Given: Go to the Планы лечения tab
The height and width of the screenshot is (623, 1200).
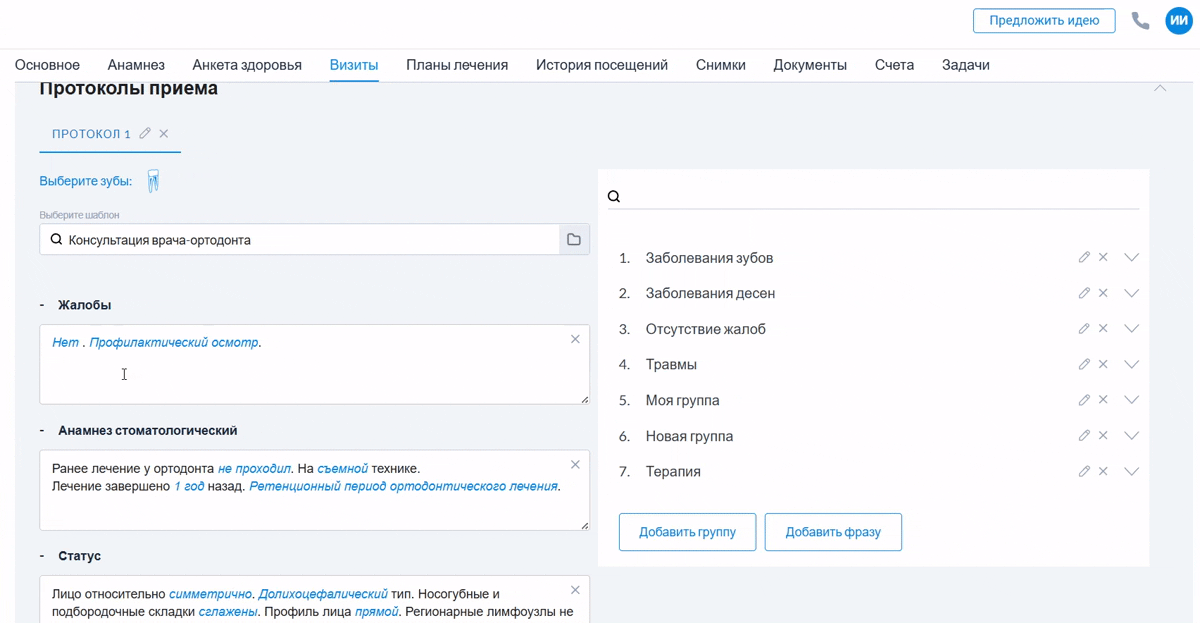Looking at the screenshot, I should coord(457,65).
